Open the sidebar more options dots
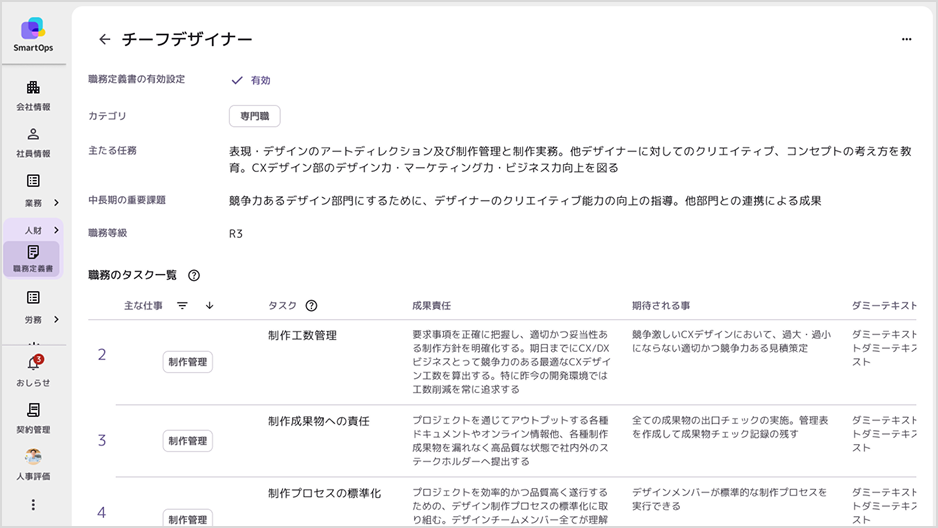Screen dimensions: 938x528 (x=33, y=505)
